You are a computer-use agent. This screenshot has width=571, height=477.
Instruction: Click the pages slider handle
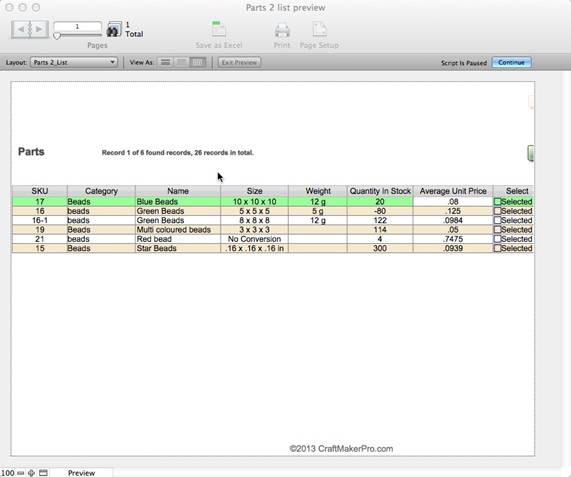click(x=57, y=36)
